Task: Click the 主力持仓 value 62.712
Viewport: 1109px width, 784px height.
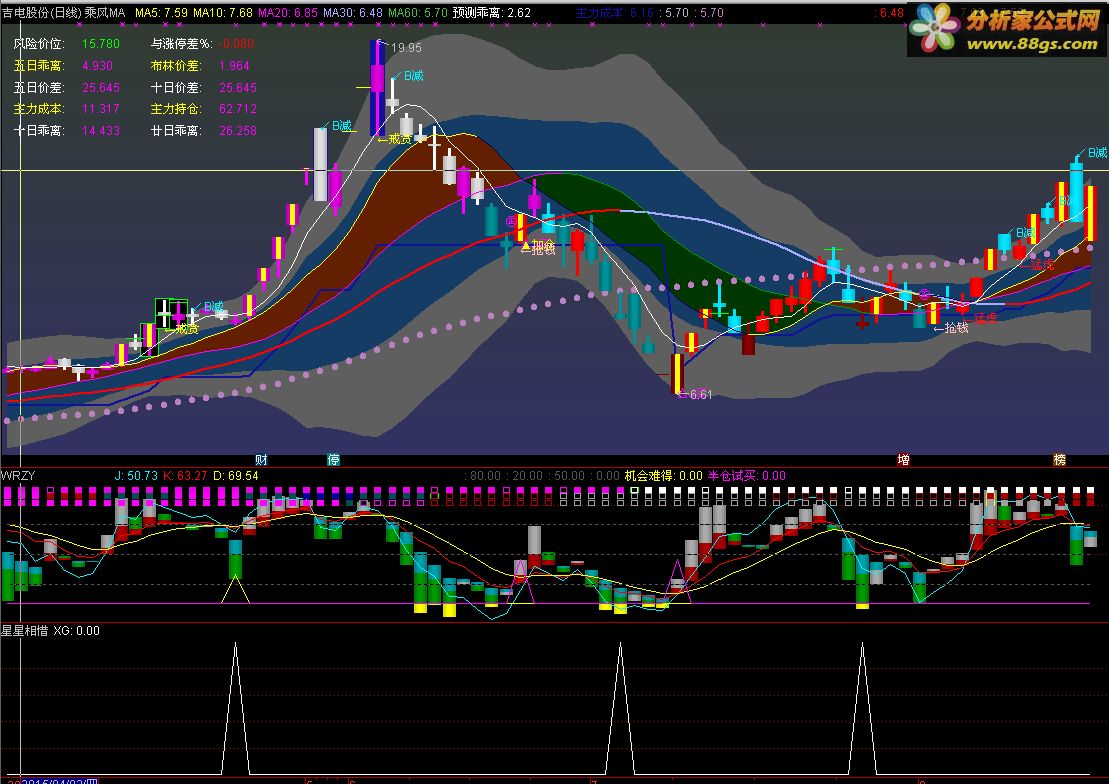Action: 238,109
